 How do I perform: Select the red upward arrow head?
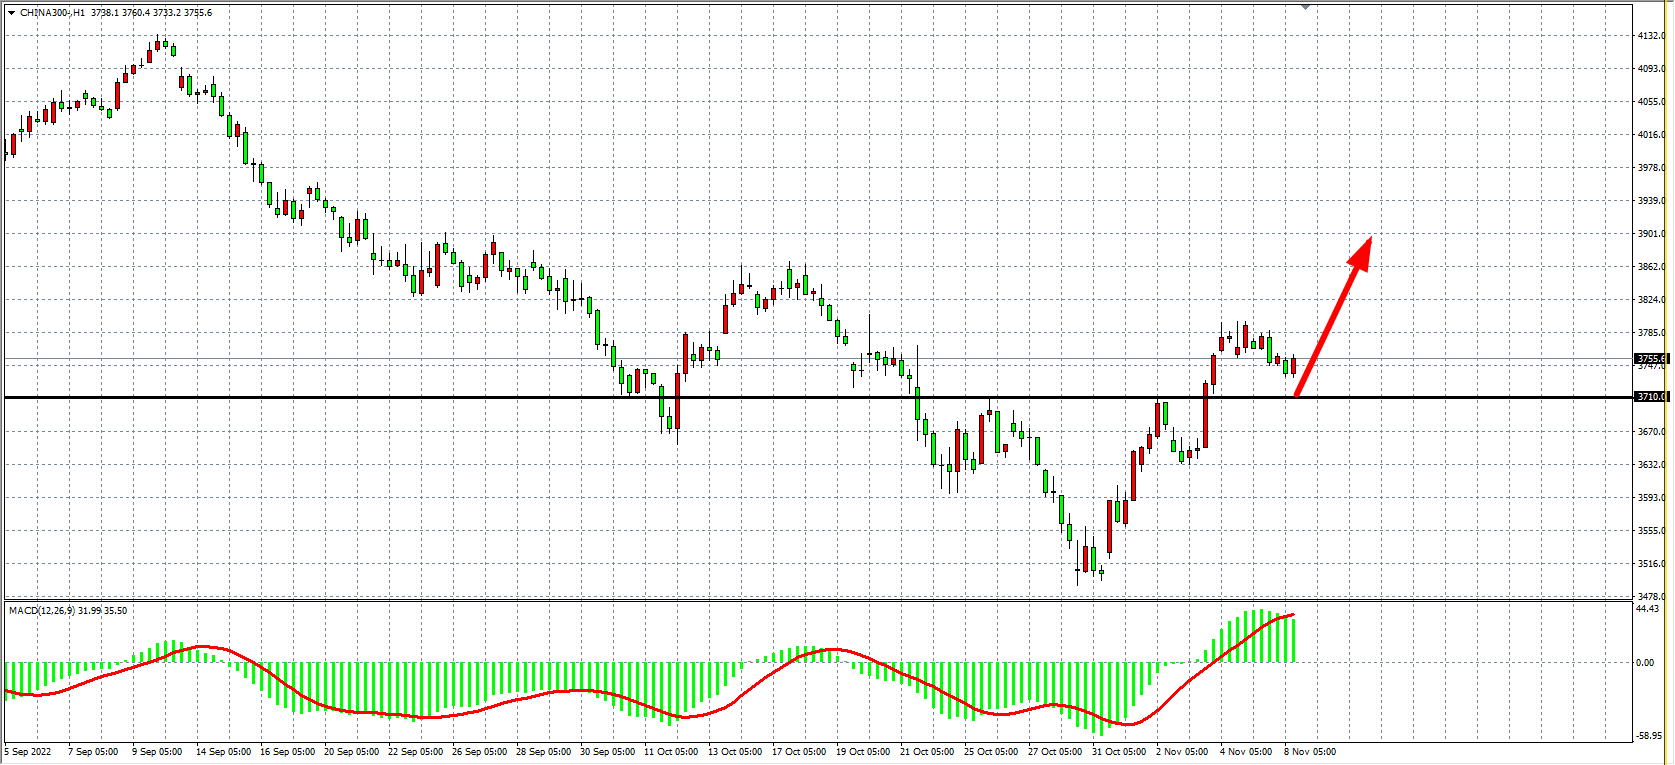1361,251
